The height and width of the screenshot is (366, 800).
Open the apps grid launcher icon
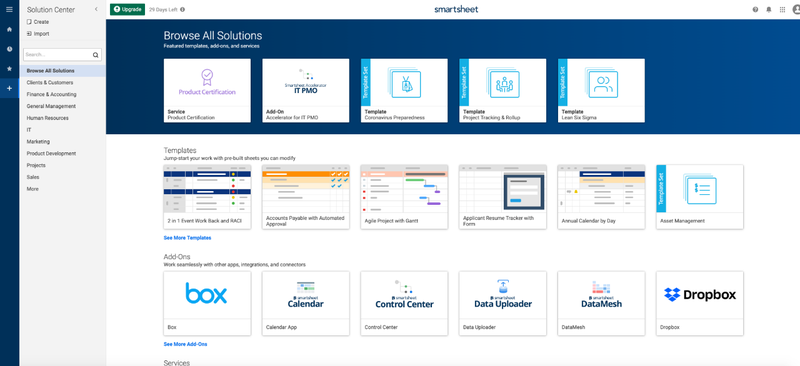coord(782,9)
